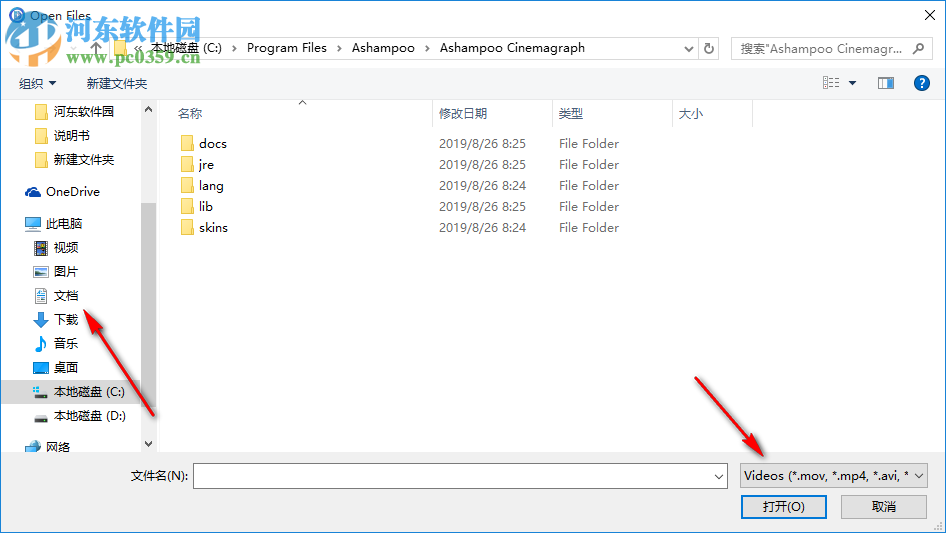Close the Open Files dialog
The height and width of the screenshot is (533, 946).
[930, 15]
